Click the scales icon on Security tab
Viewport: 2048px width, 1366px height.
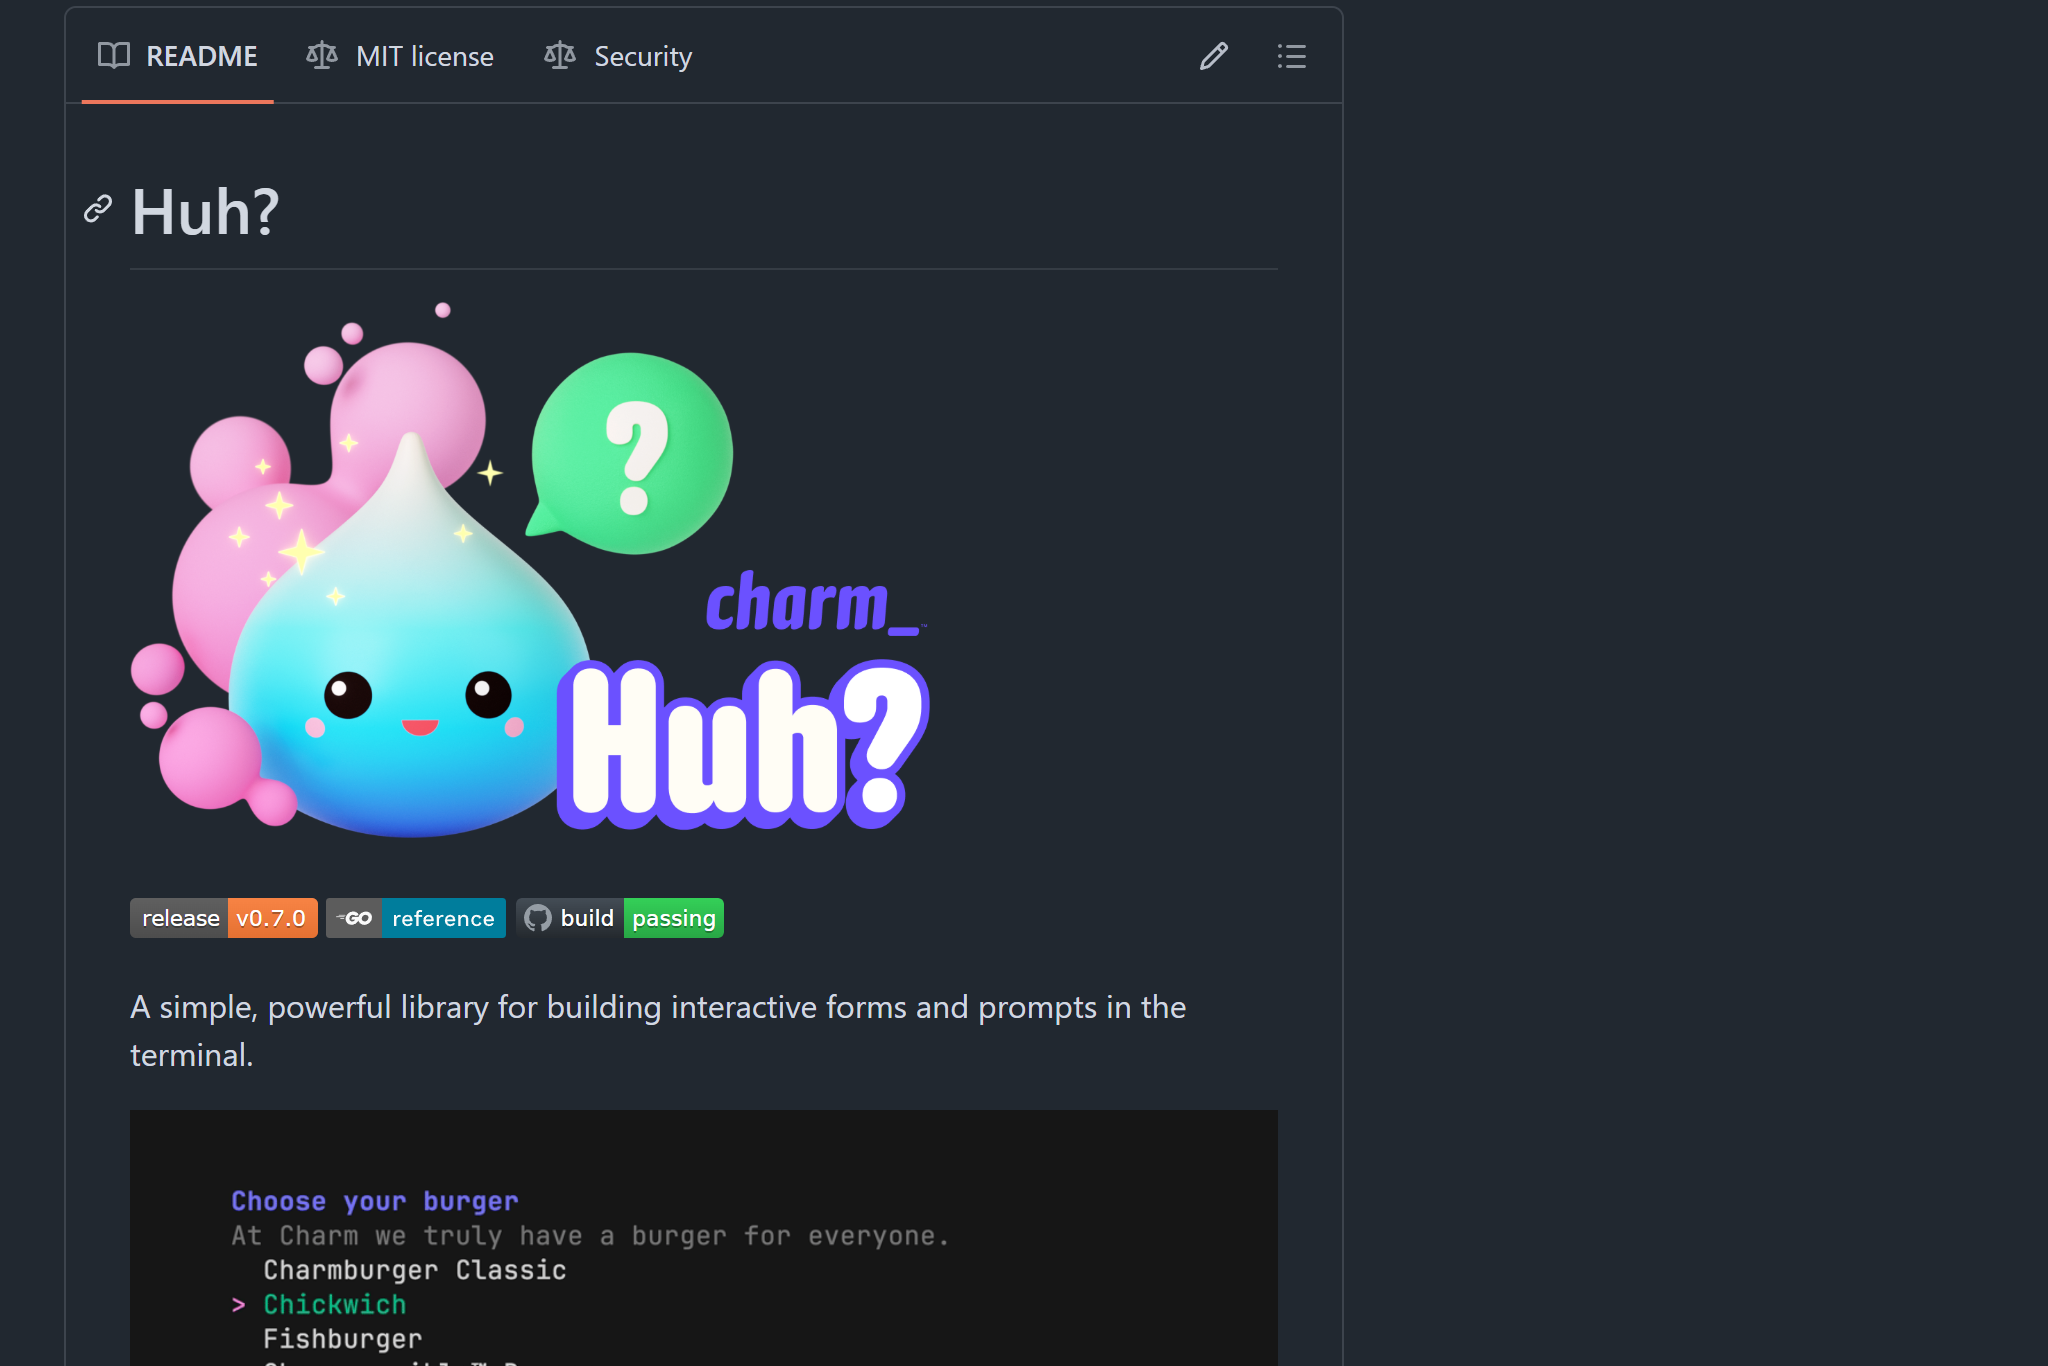(x=560, y=56)
